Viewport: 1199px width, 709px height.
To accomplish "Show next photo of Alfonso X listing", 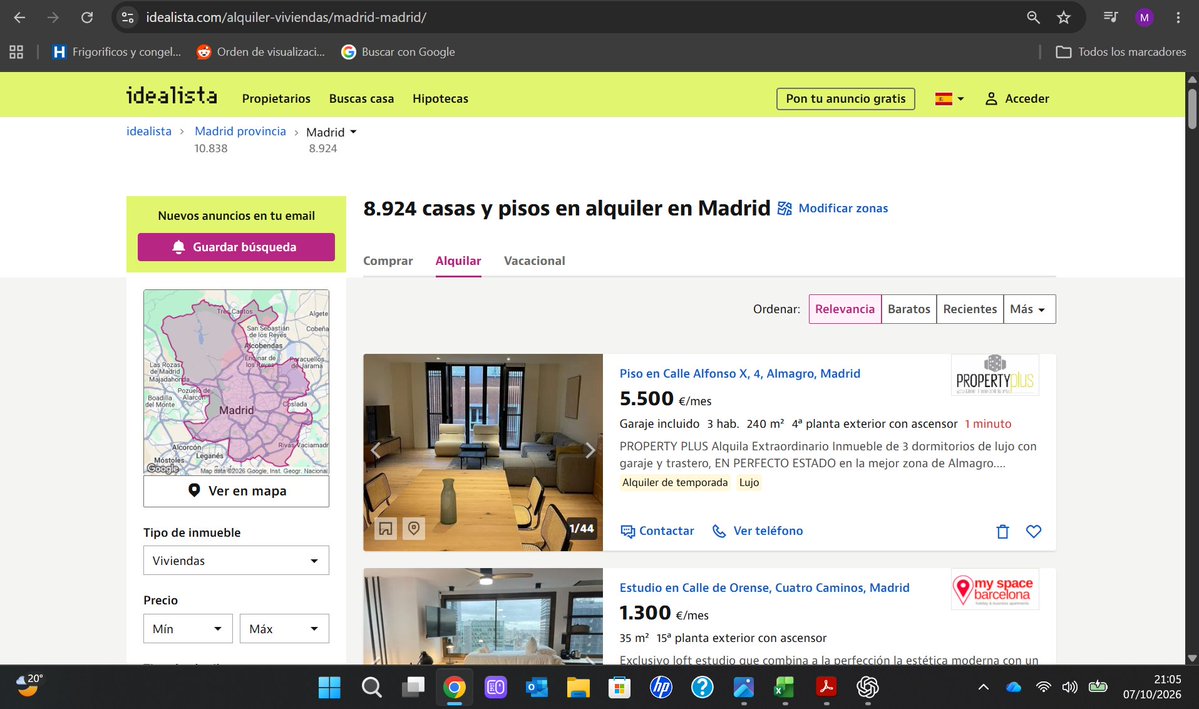I will (590, 450).
